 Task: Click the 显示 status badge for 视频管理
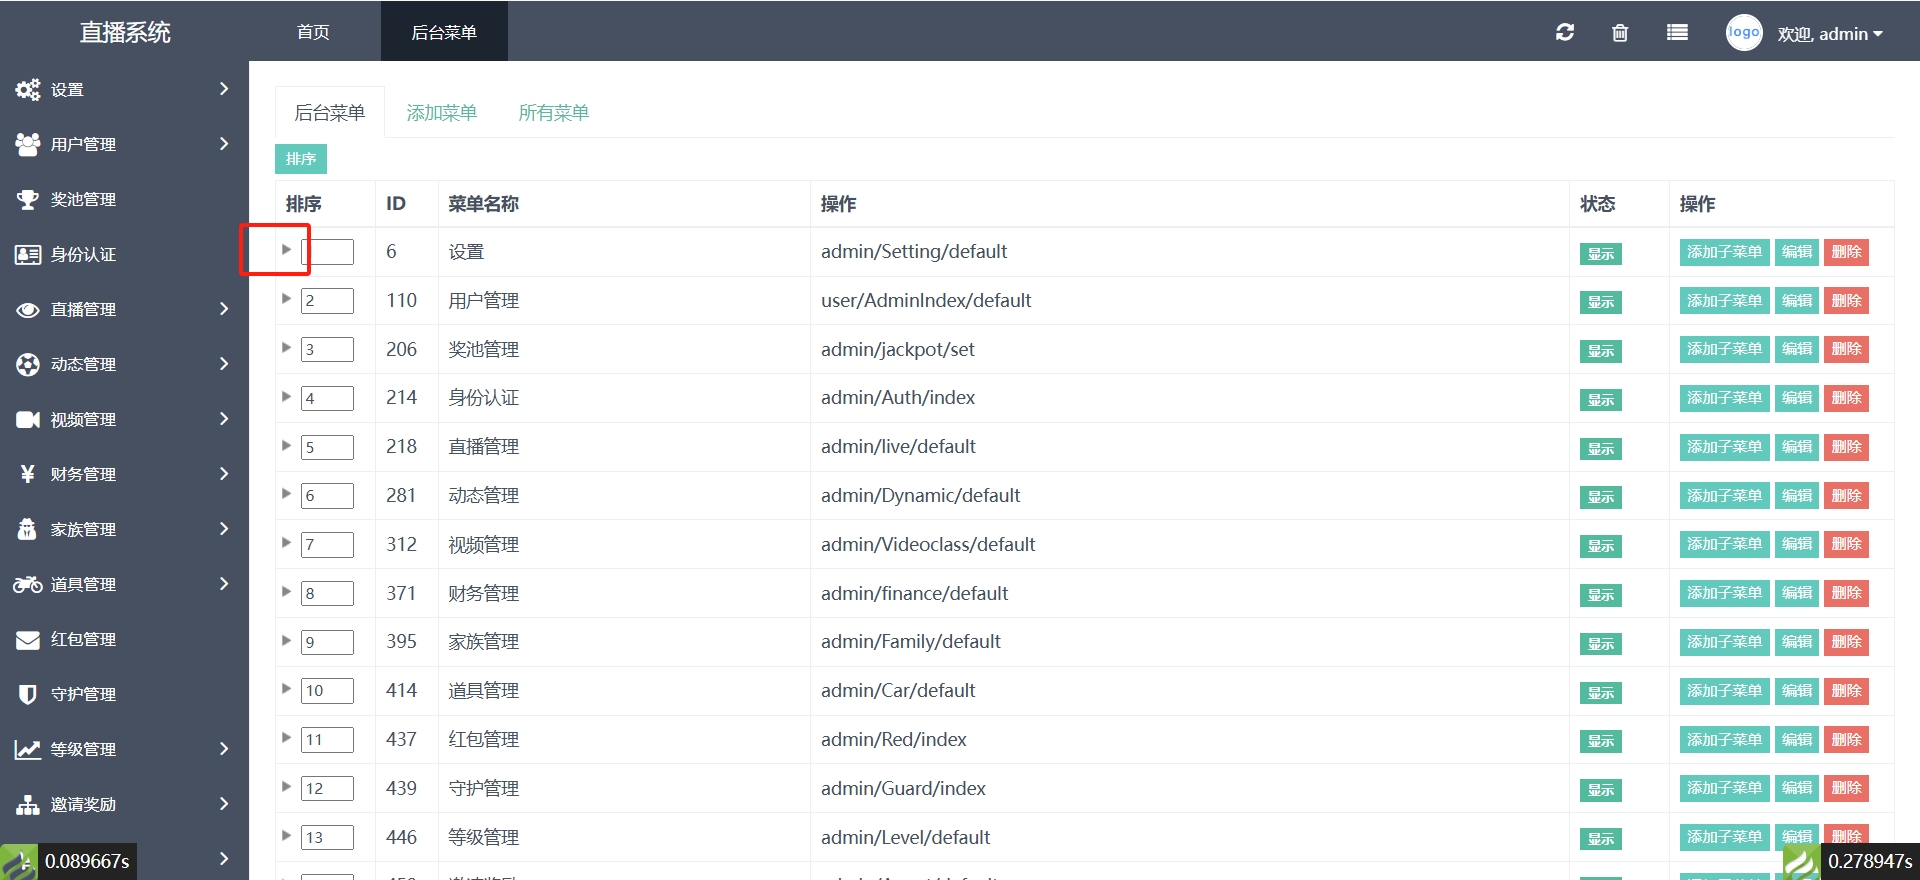click(1601, 546)
